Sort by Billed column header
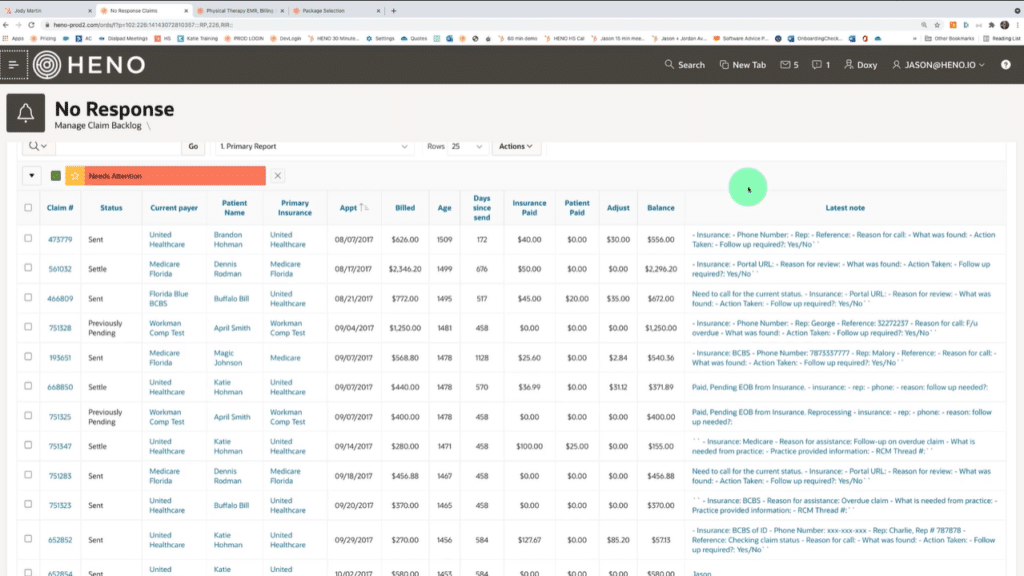The image size is (1024, 576). (405, 208)
